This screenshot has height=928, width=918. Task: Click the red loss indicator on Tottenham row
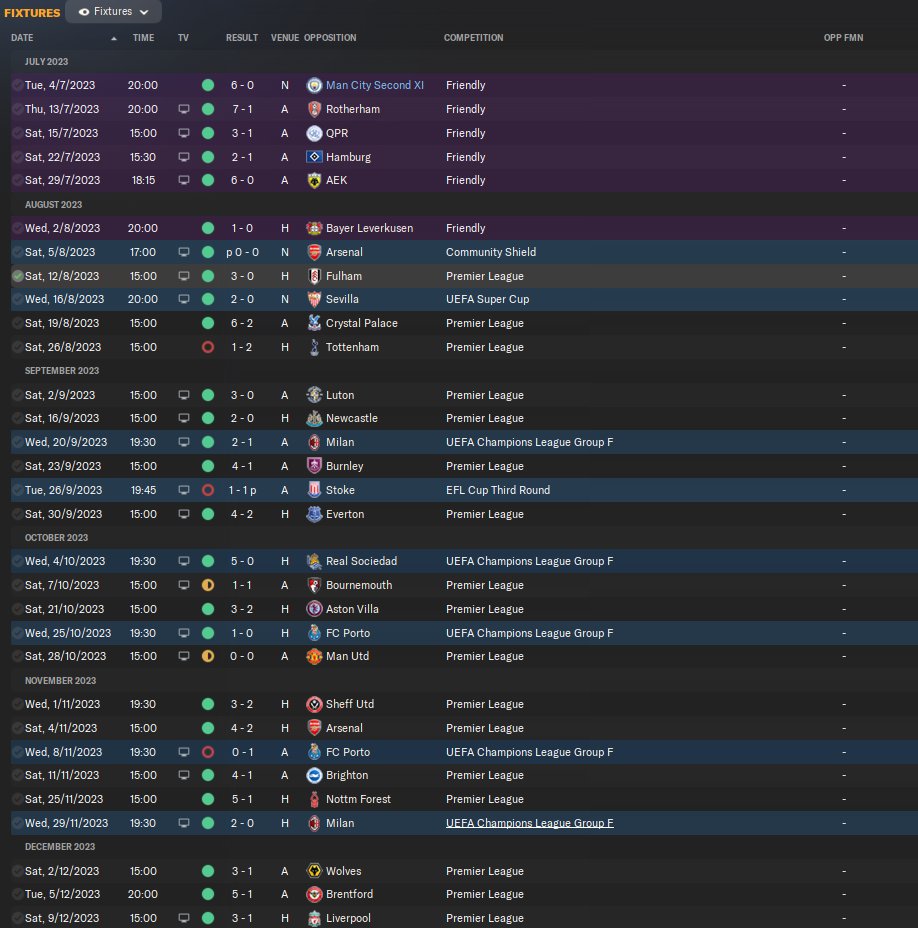tap(208, 347)
